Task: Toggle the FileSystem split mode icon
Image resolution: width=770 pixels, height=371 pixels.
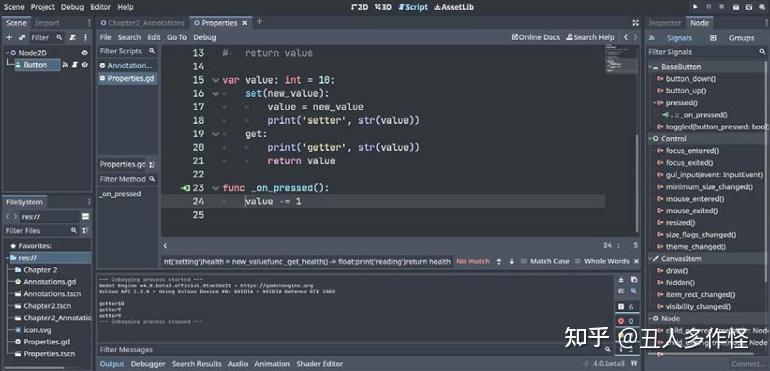Action: [x=85, y=217]
